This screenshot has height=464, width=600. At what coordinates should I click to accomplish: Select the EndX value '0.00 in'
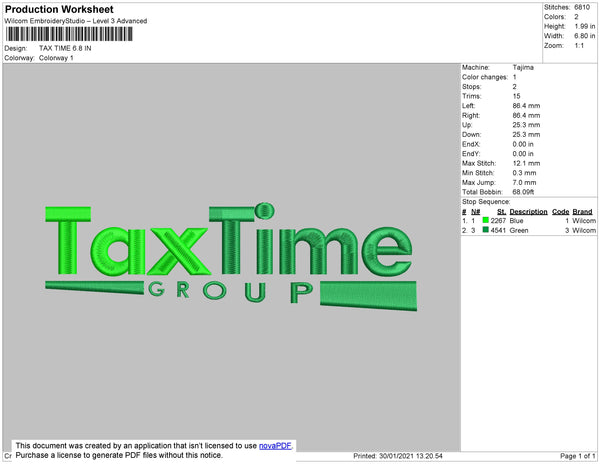click(523, 144)
